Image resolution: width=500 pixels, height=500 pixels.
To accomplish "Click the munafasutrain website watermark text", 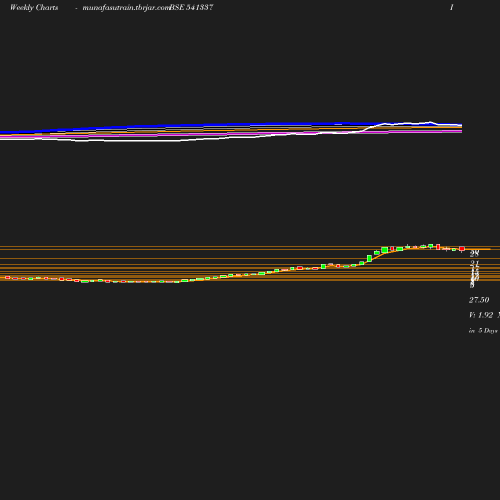I will coord(126,8).
